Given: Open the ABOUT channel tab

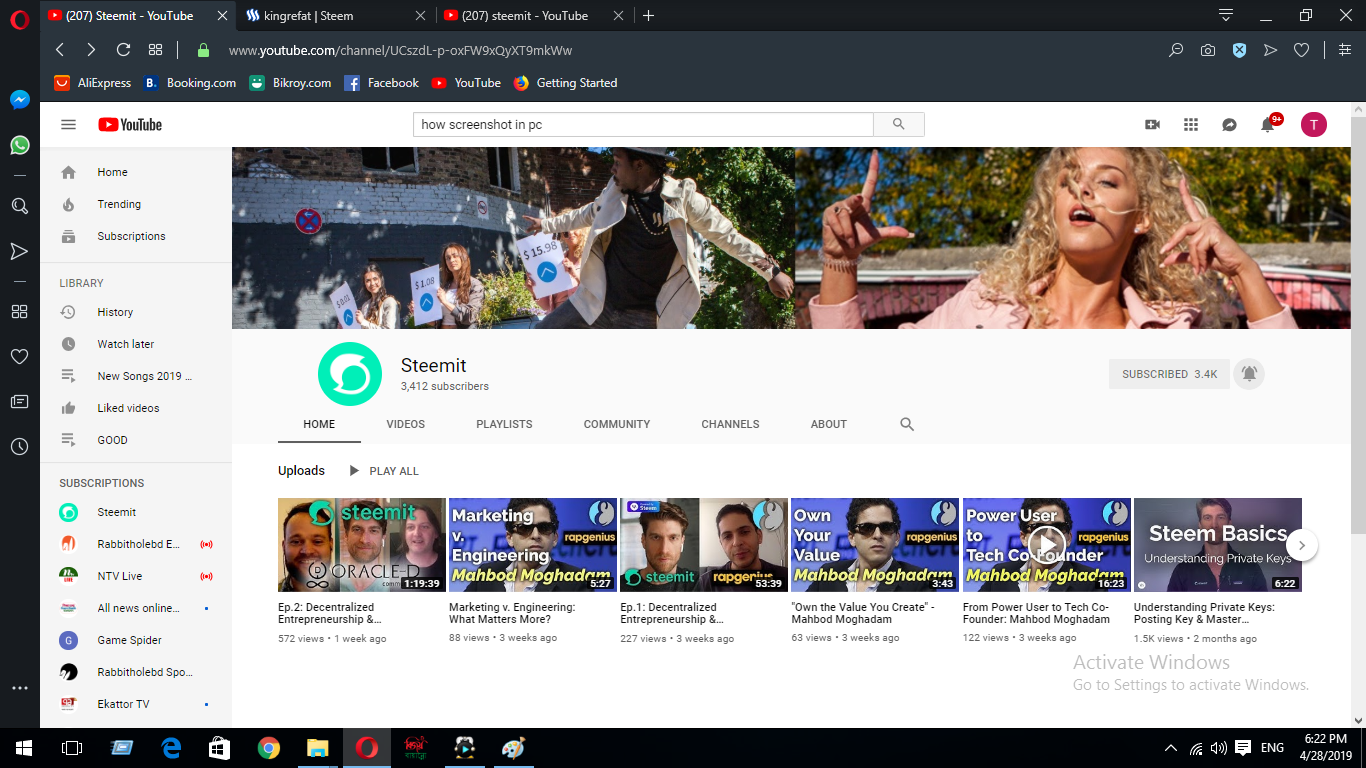Looking at the screenshot, I should [x=829, y=424].
